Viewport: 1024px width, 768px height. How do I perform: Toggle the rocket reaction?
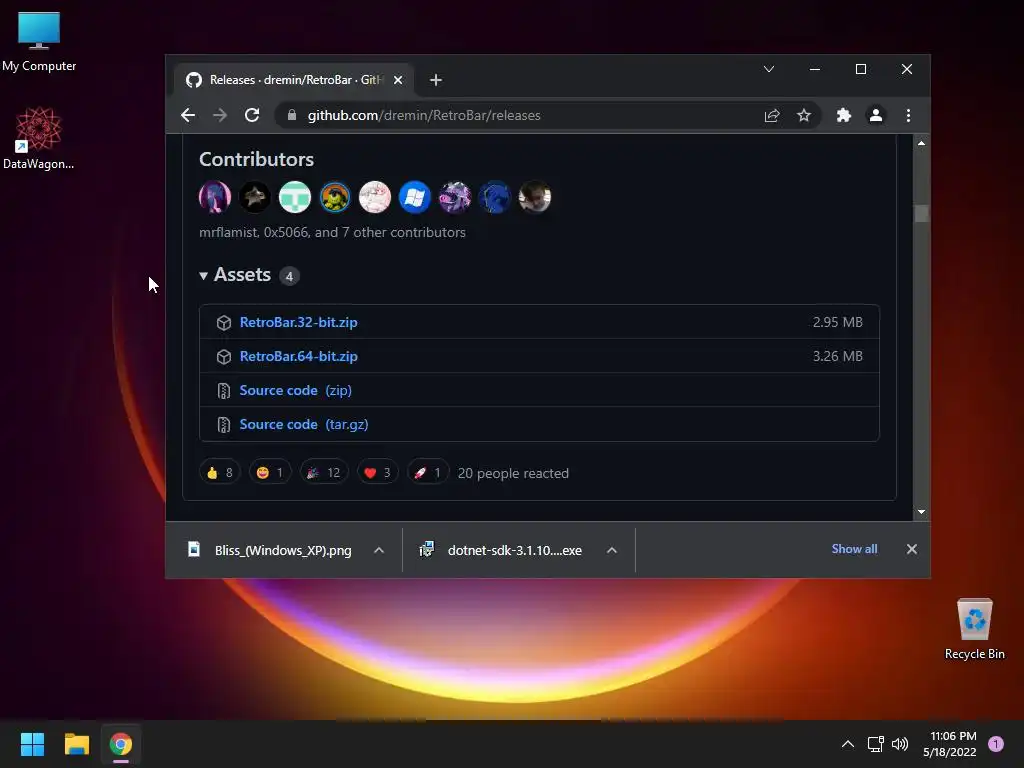coord(428,473)
